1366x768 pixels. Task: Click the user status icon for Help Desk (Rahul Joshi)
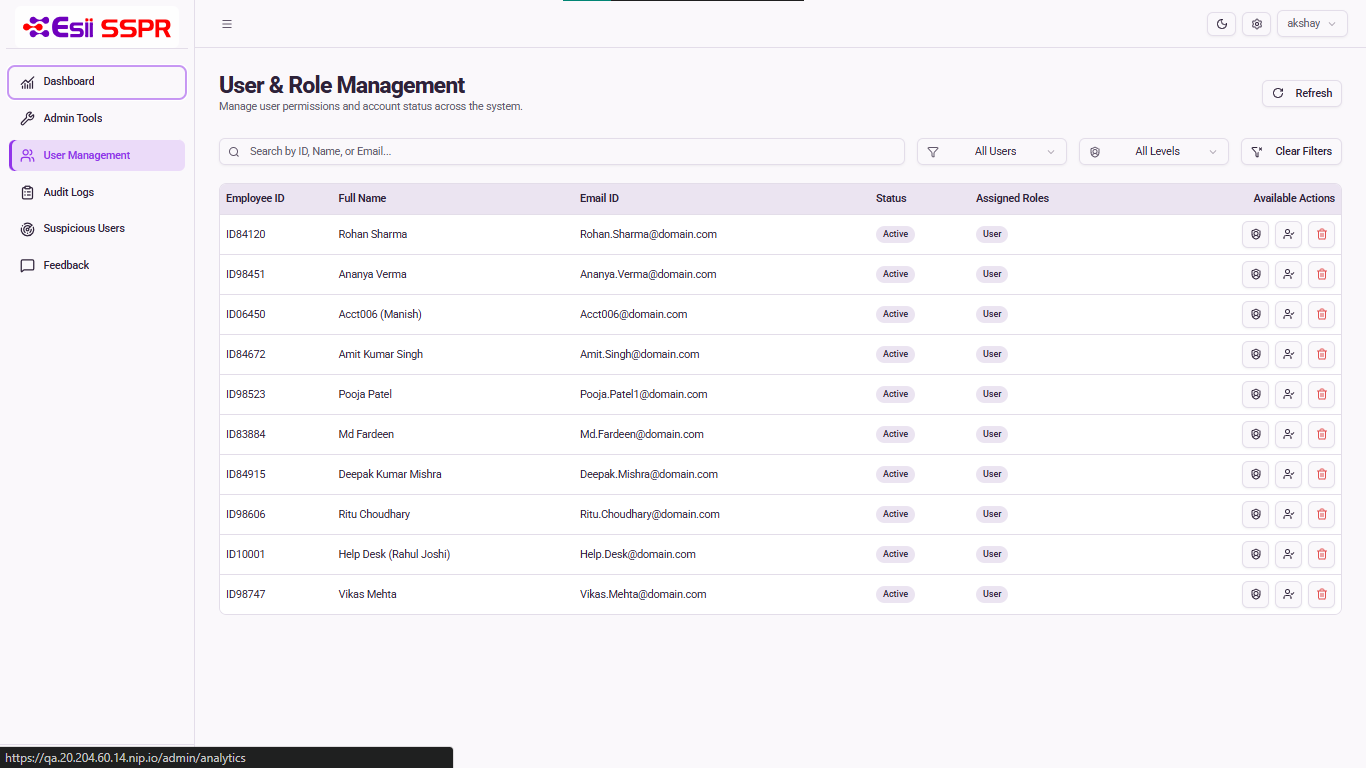(1288, 554)
